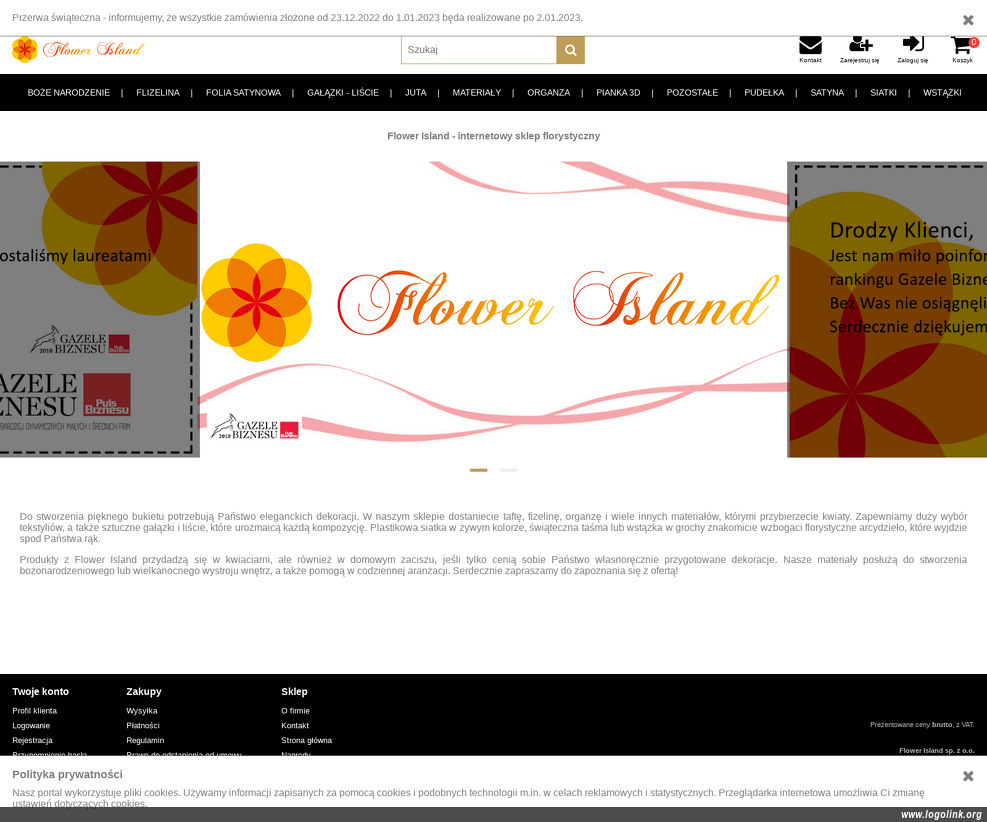The width and height of the screenshot is (987, 822).
Task: Click the next Drodzy Klienci slide preview
Action: (887, 309)
